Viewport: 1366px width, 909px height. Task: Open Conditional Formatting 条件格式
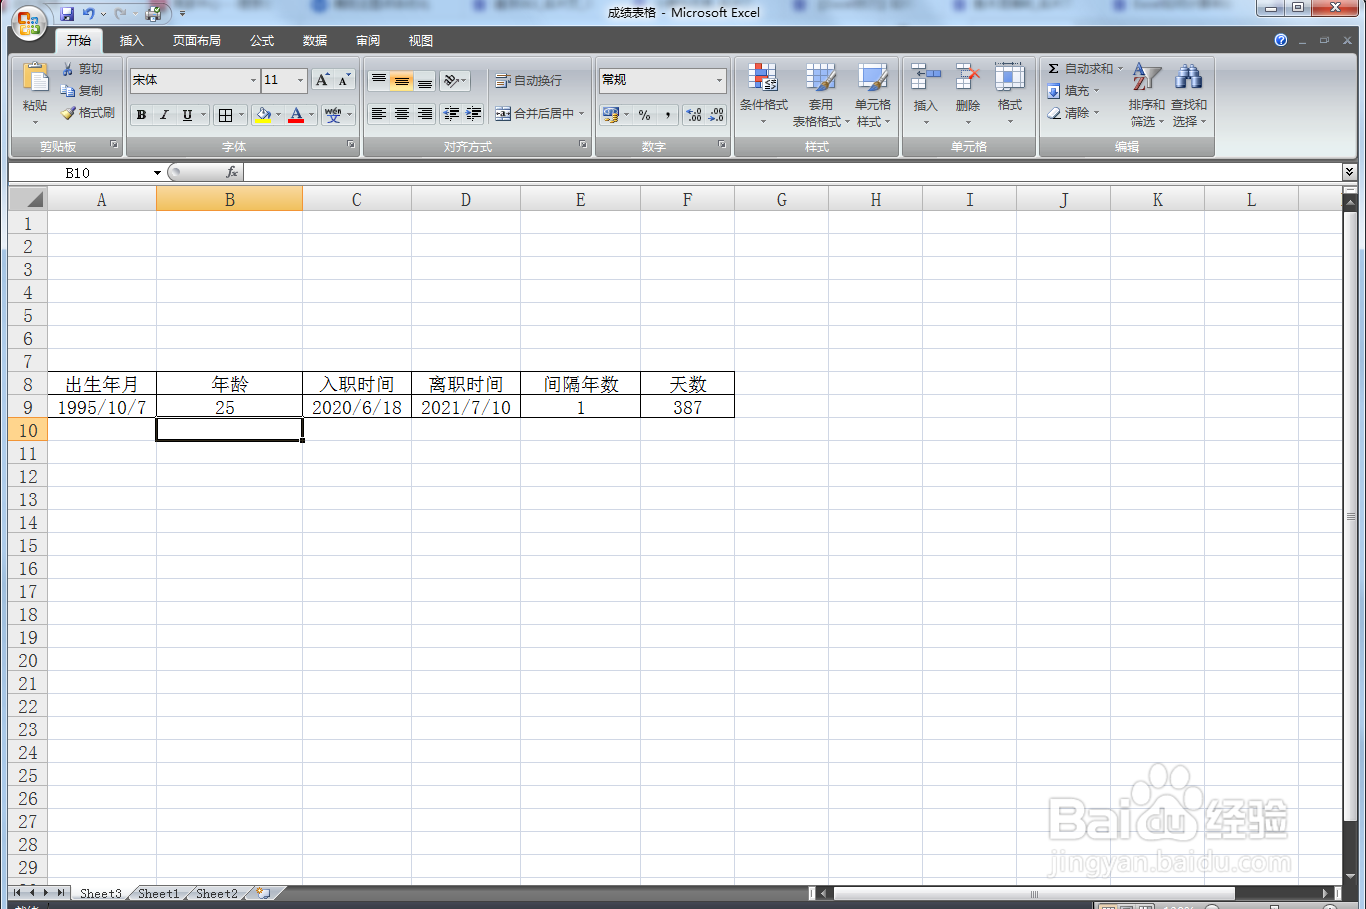(x=764, y=94)
